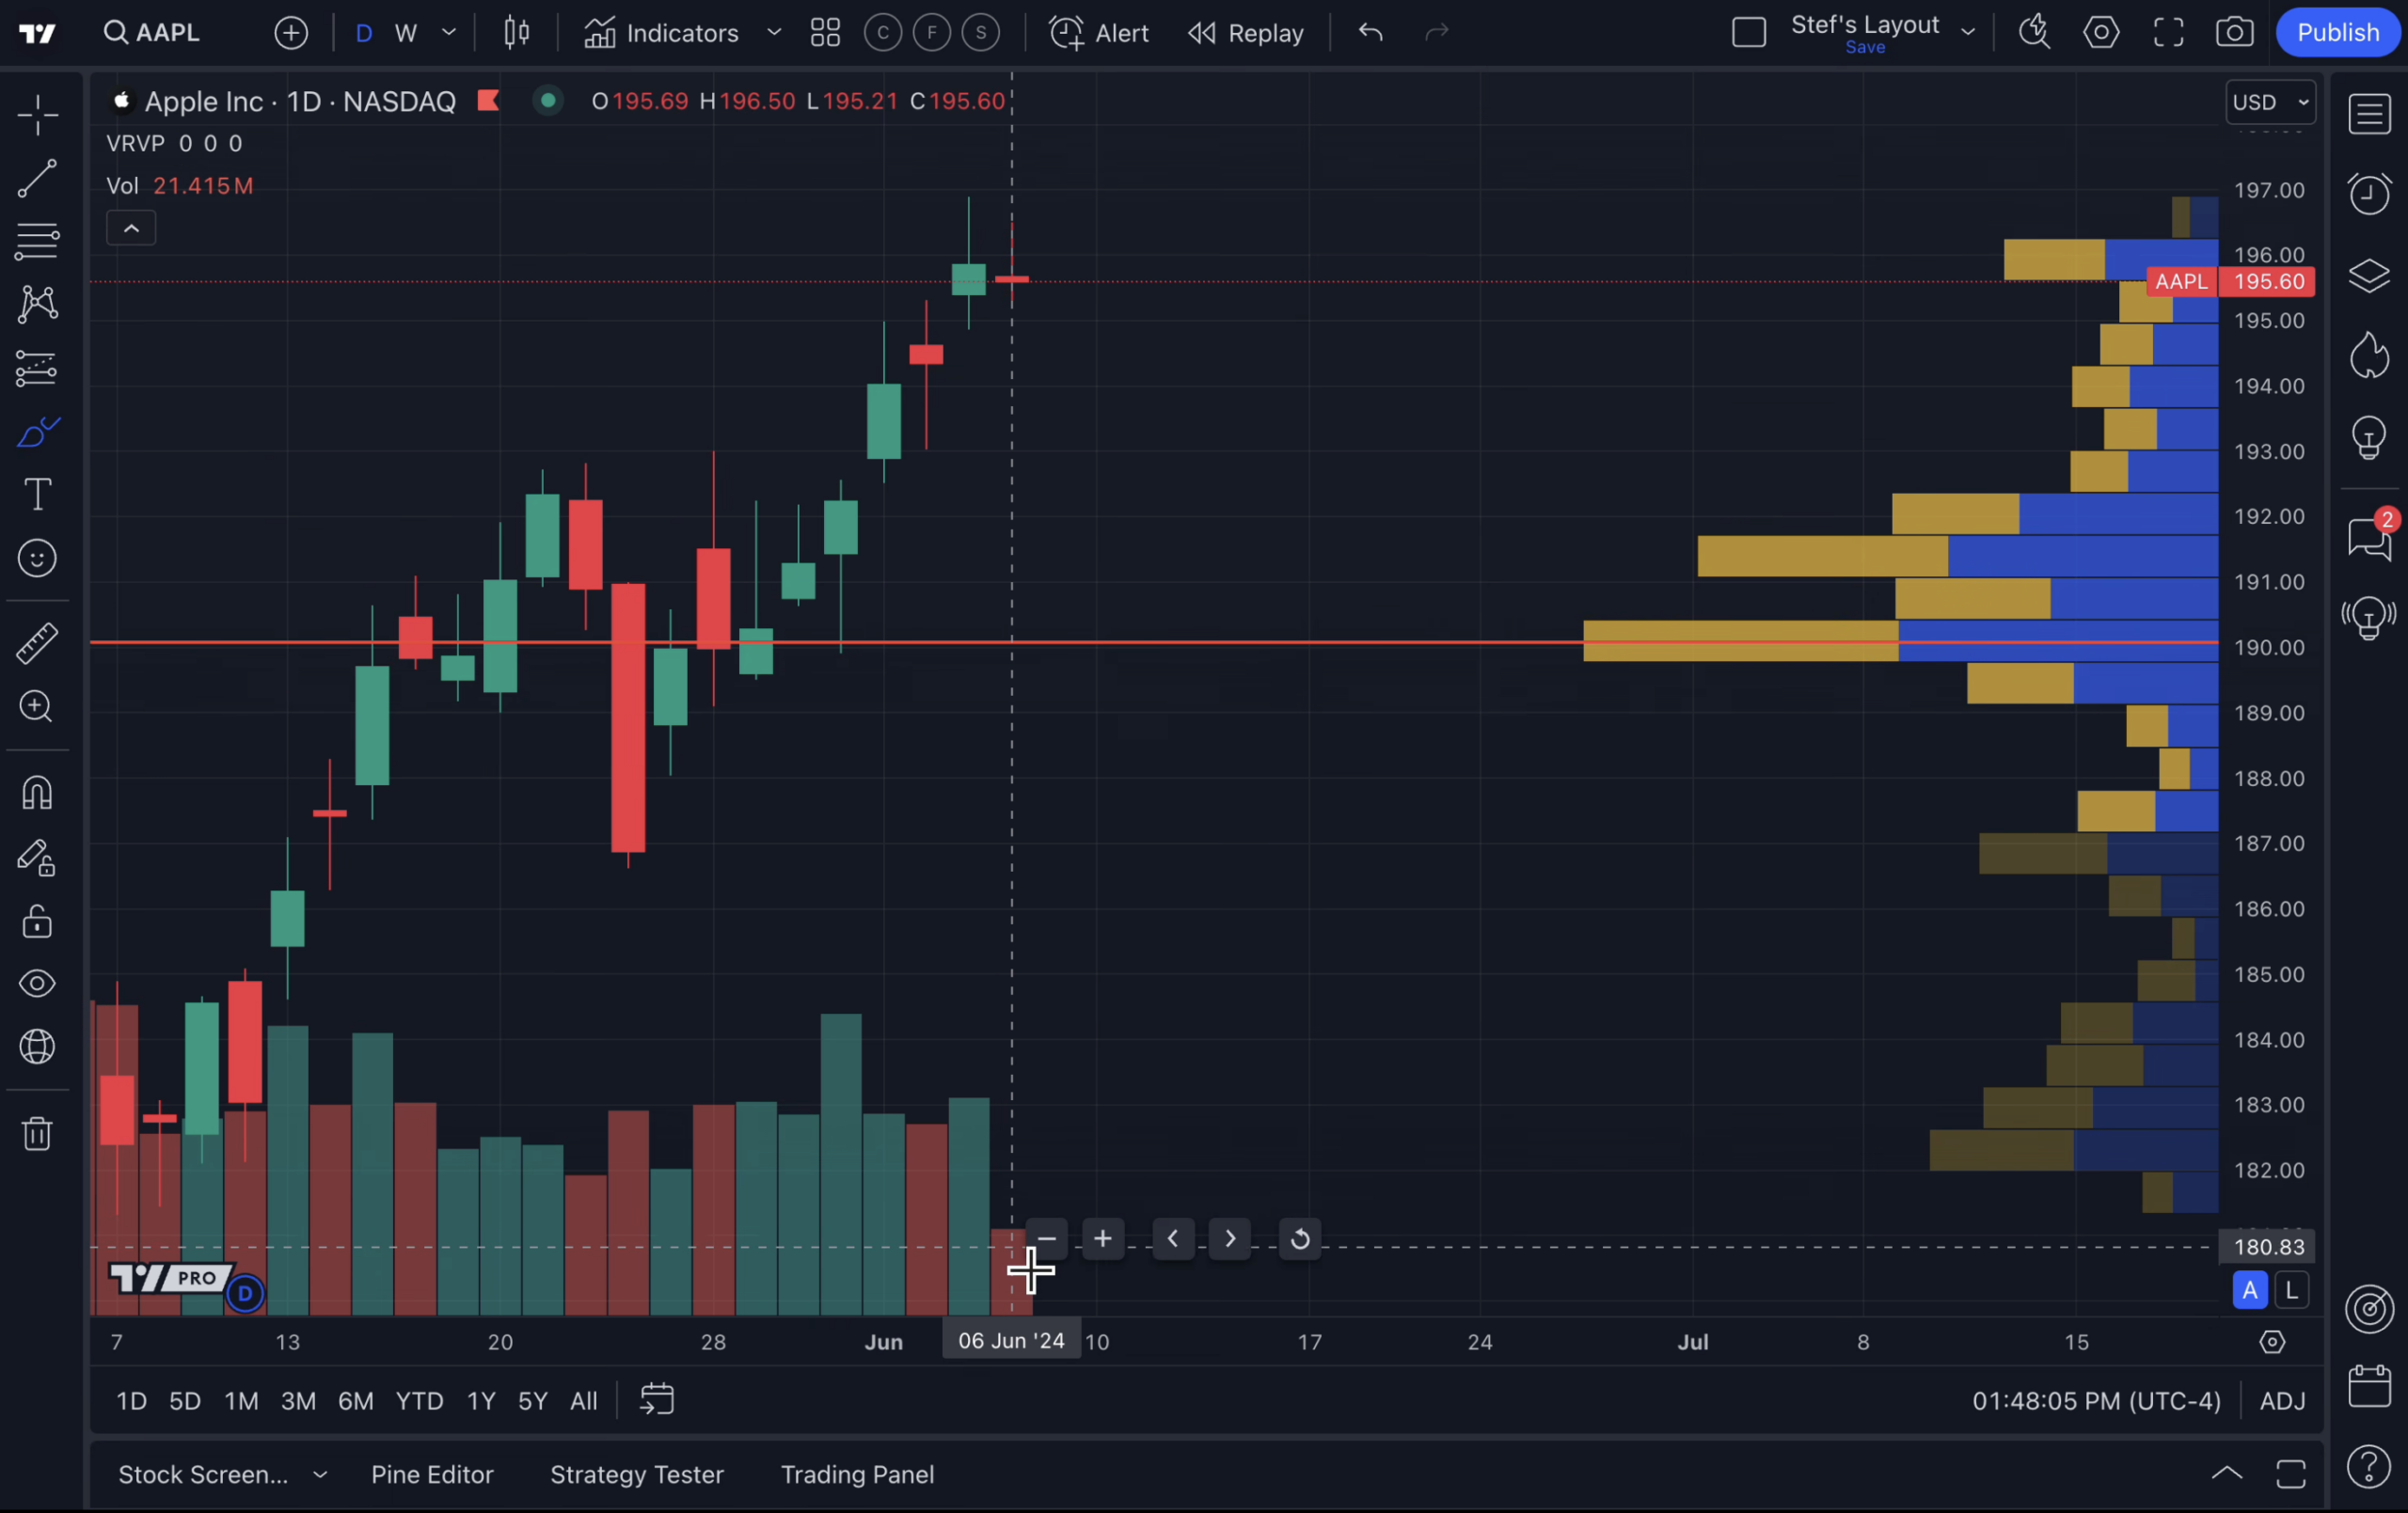Click the layout setup square icon
Viewport: 2408px width, 1513px height.
coord(1749,33)
